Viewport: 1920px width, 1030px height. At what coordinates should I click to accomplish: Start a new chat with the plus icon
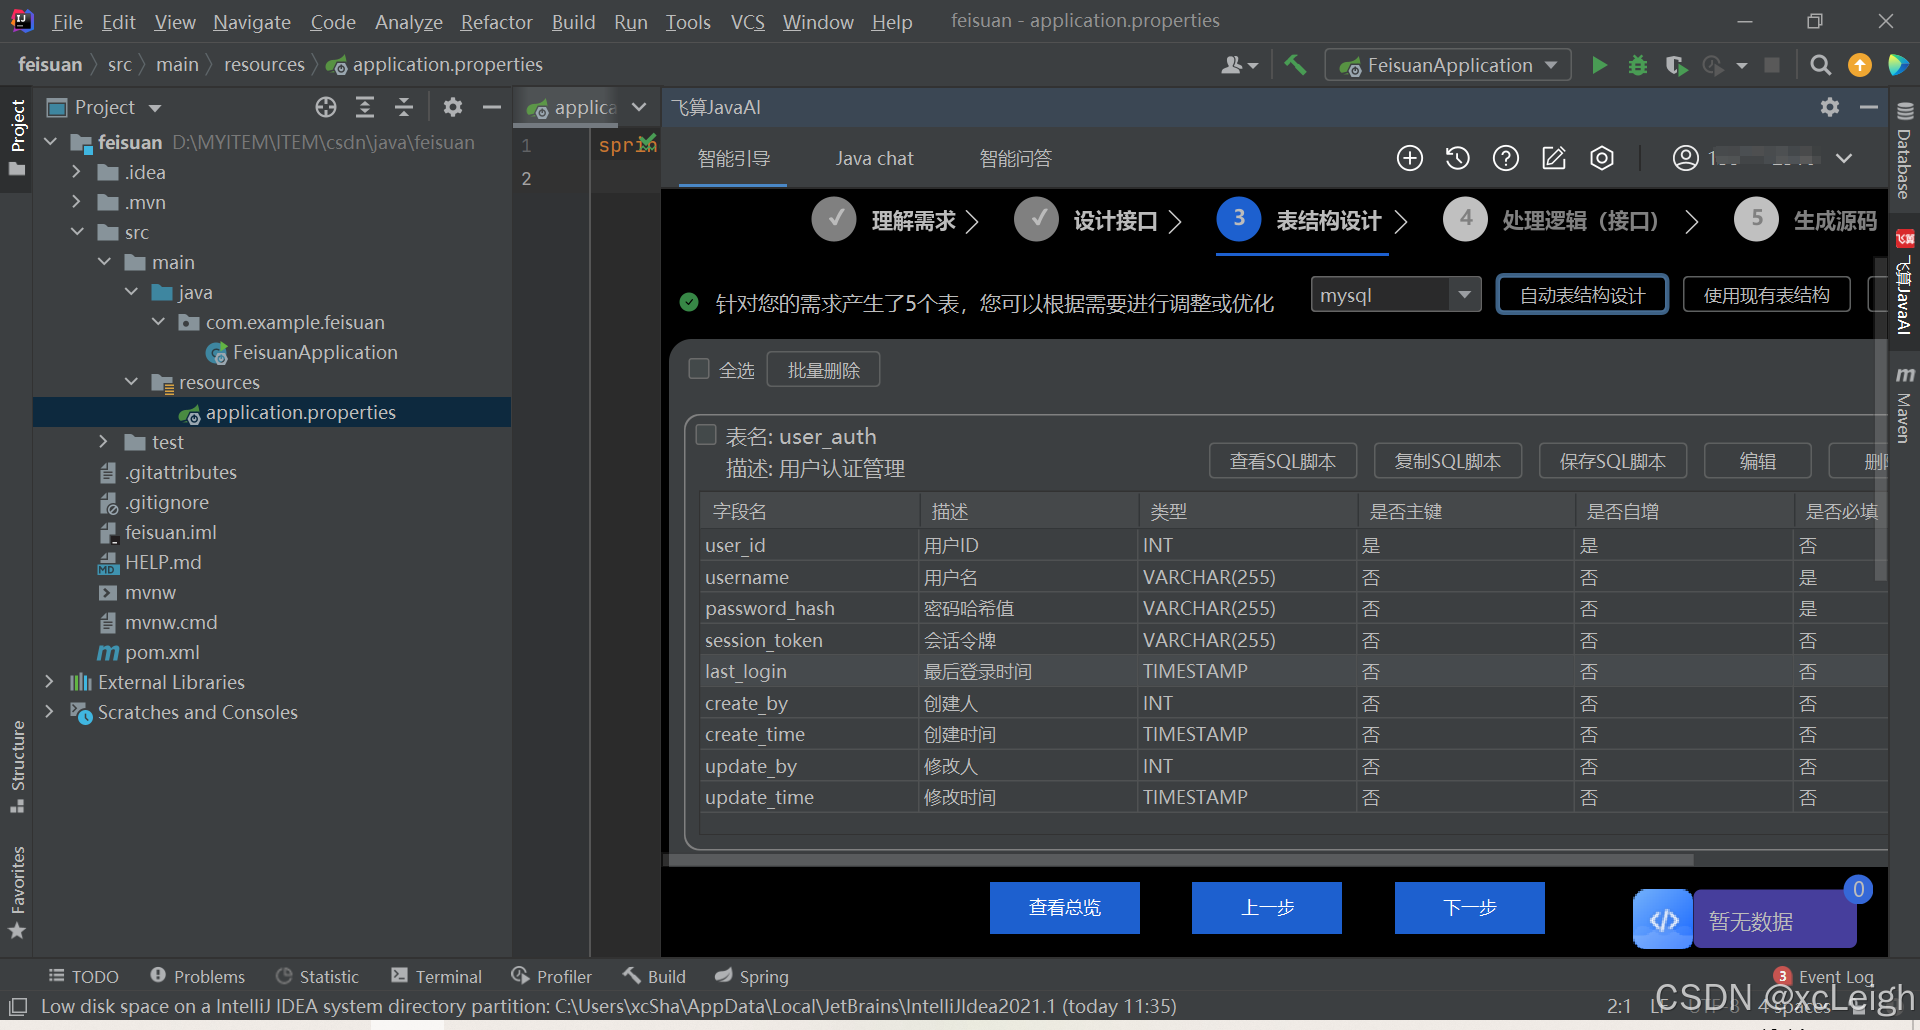pos(1410,158)
